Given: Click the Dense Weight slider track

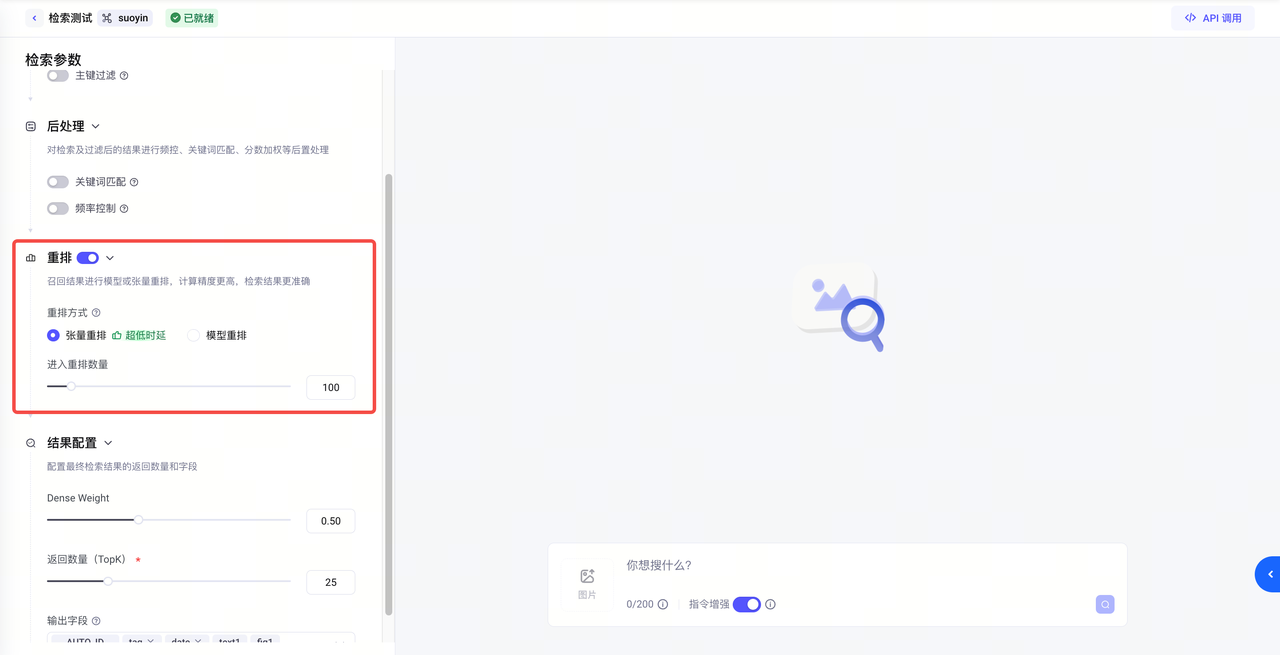Looking at the screenshot, I should 169,520.
